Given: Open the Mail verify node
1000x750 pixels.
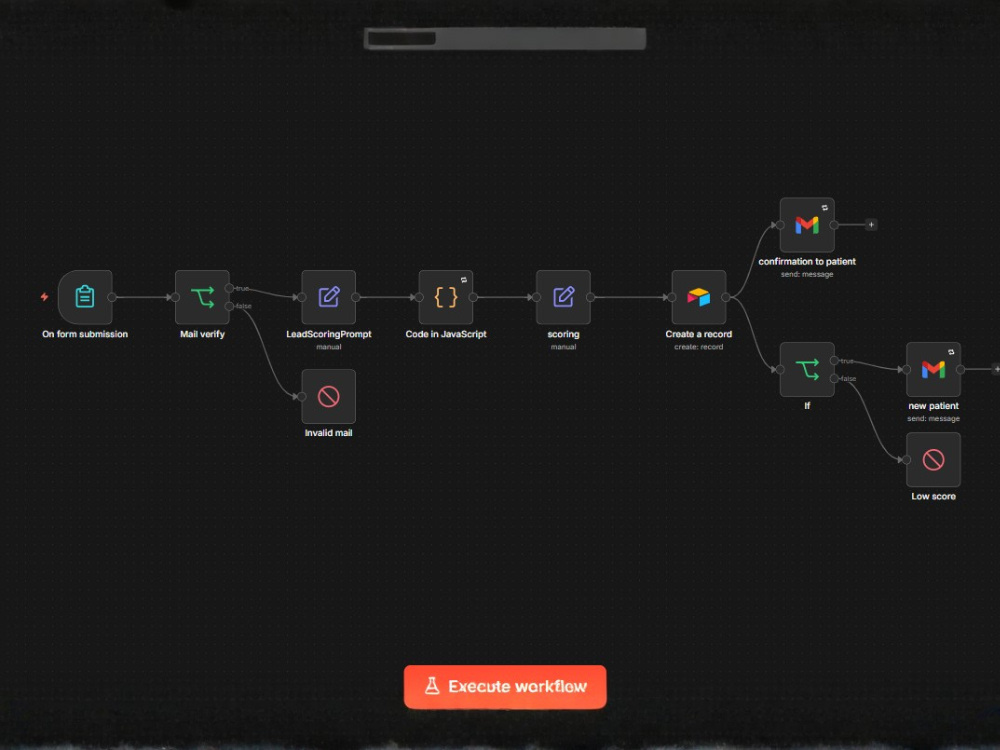Looking at the screenshot, I should [202, 297].
